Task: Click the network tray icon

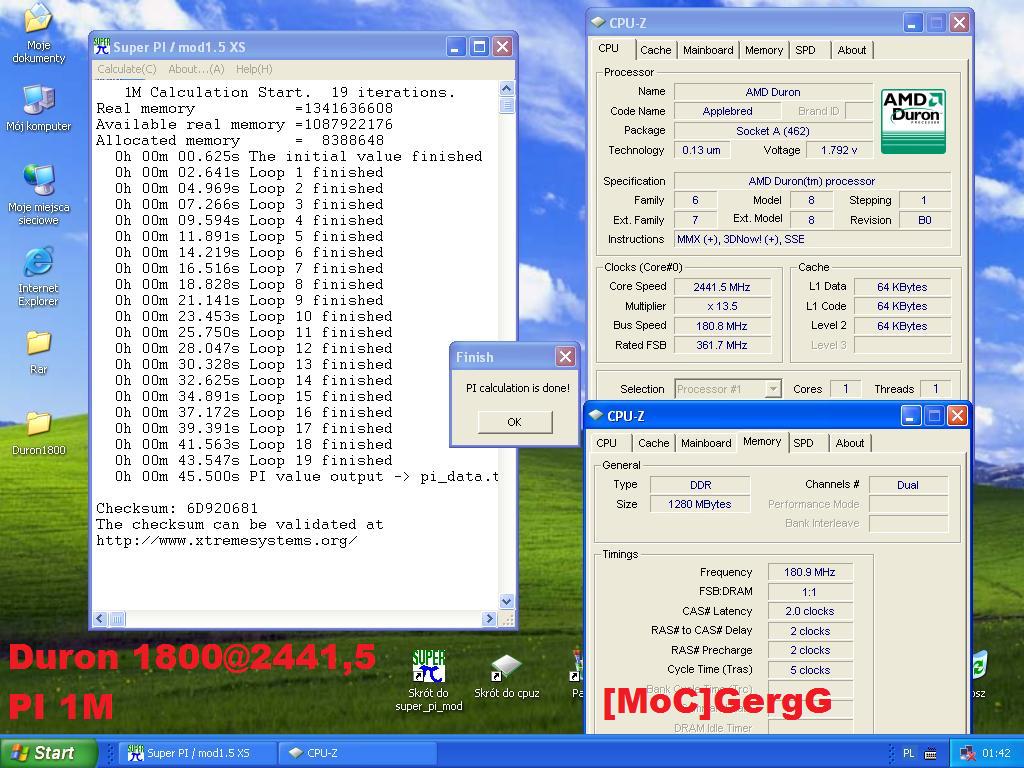Action: (x=967, y=753)
